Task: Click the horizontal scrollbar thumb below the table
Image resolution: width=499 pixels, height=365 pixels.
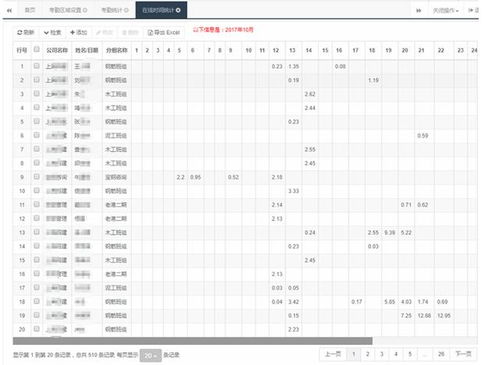Action: pos(193,341)
